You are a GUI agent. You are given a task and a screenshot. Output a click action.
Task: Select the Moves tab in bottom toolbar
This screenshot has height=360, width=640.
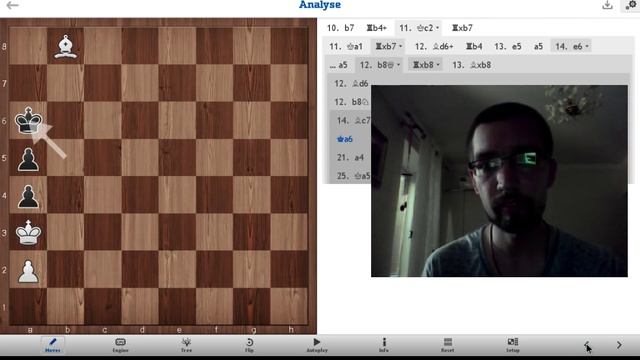53,345
